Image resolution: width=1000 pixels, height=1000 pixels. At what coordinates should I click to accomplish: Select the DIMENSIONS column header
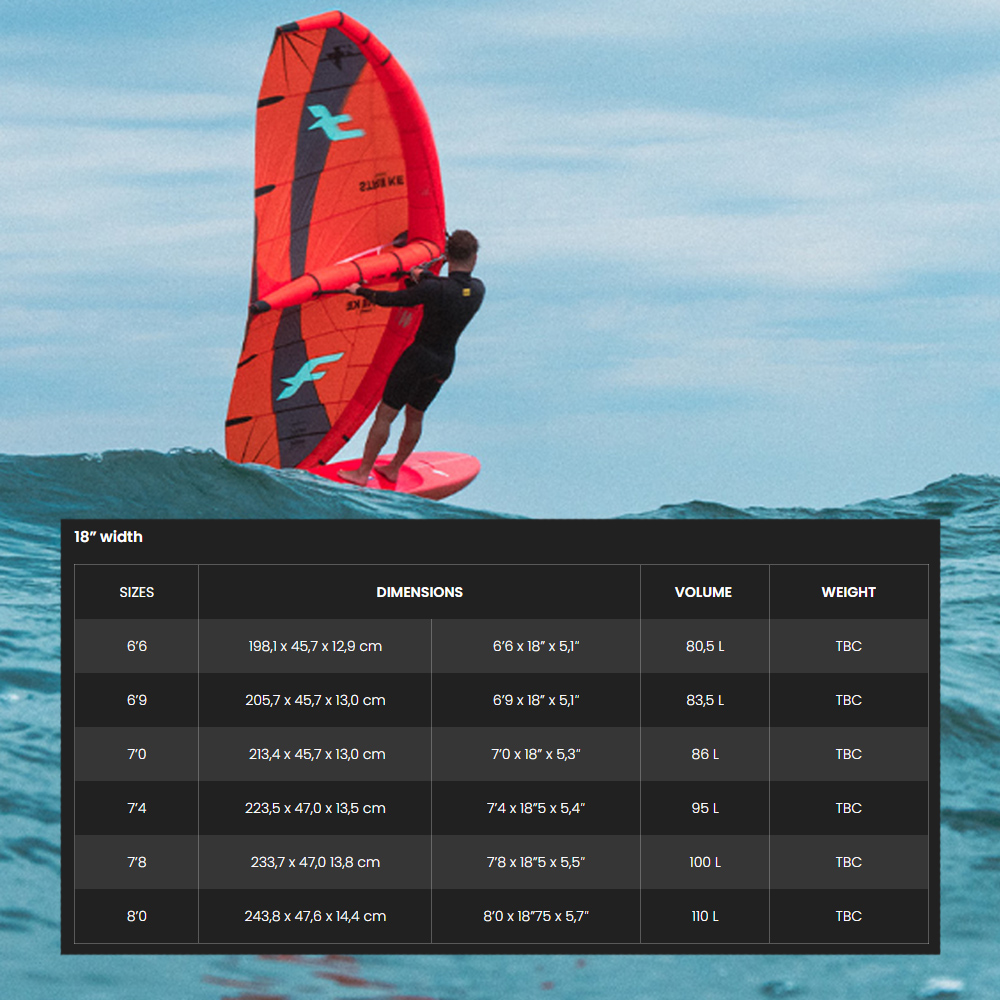click(420, 592)
